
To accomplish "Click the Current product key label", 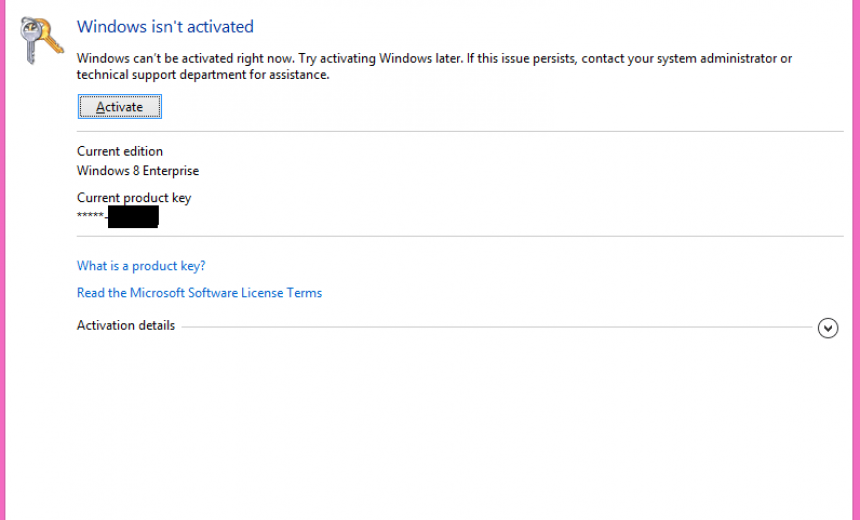I will click(134, 198).
